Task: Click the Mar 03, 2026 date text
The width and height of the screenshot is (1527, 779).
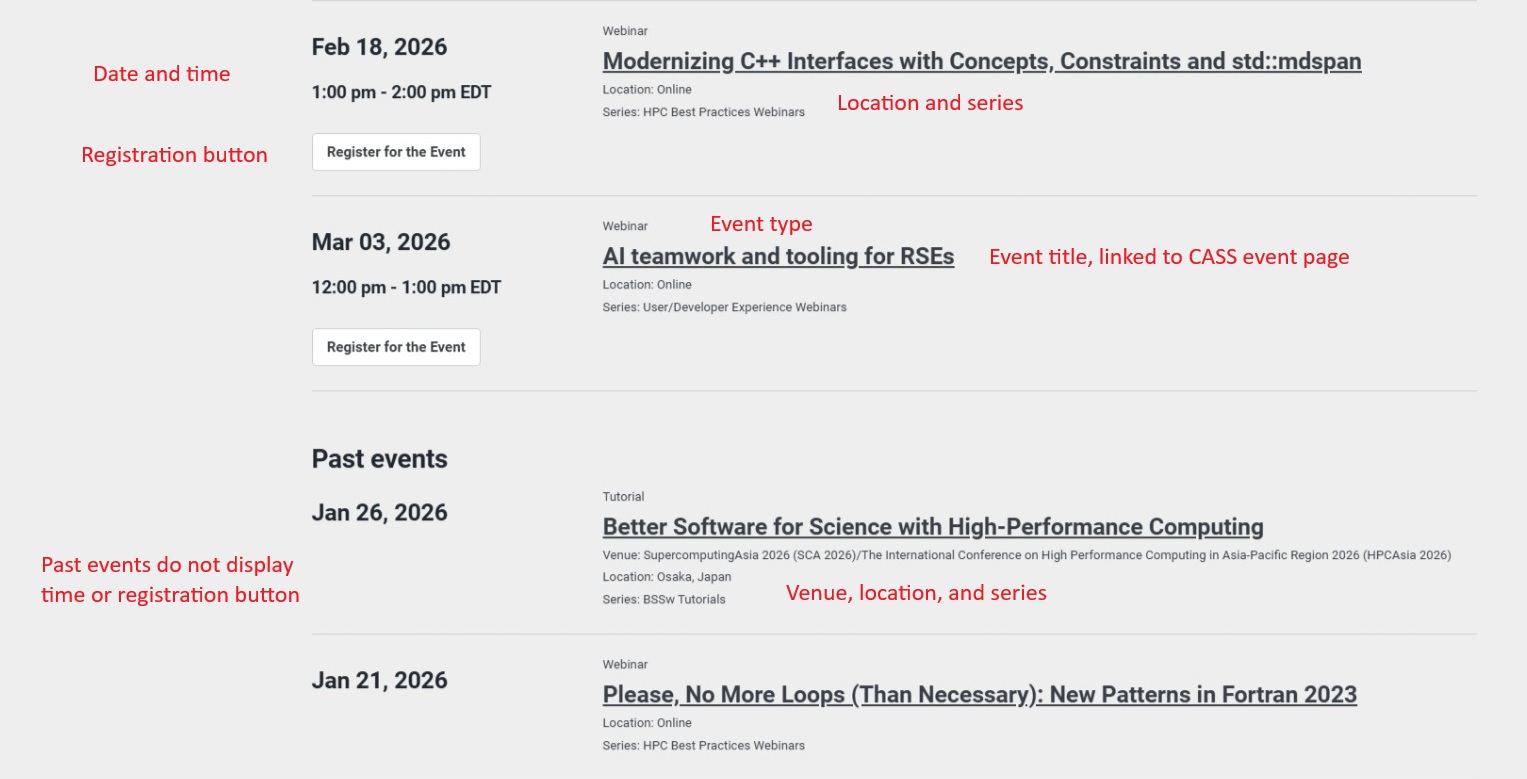Action: pos(381,242)
